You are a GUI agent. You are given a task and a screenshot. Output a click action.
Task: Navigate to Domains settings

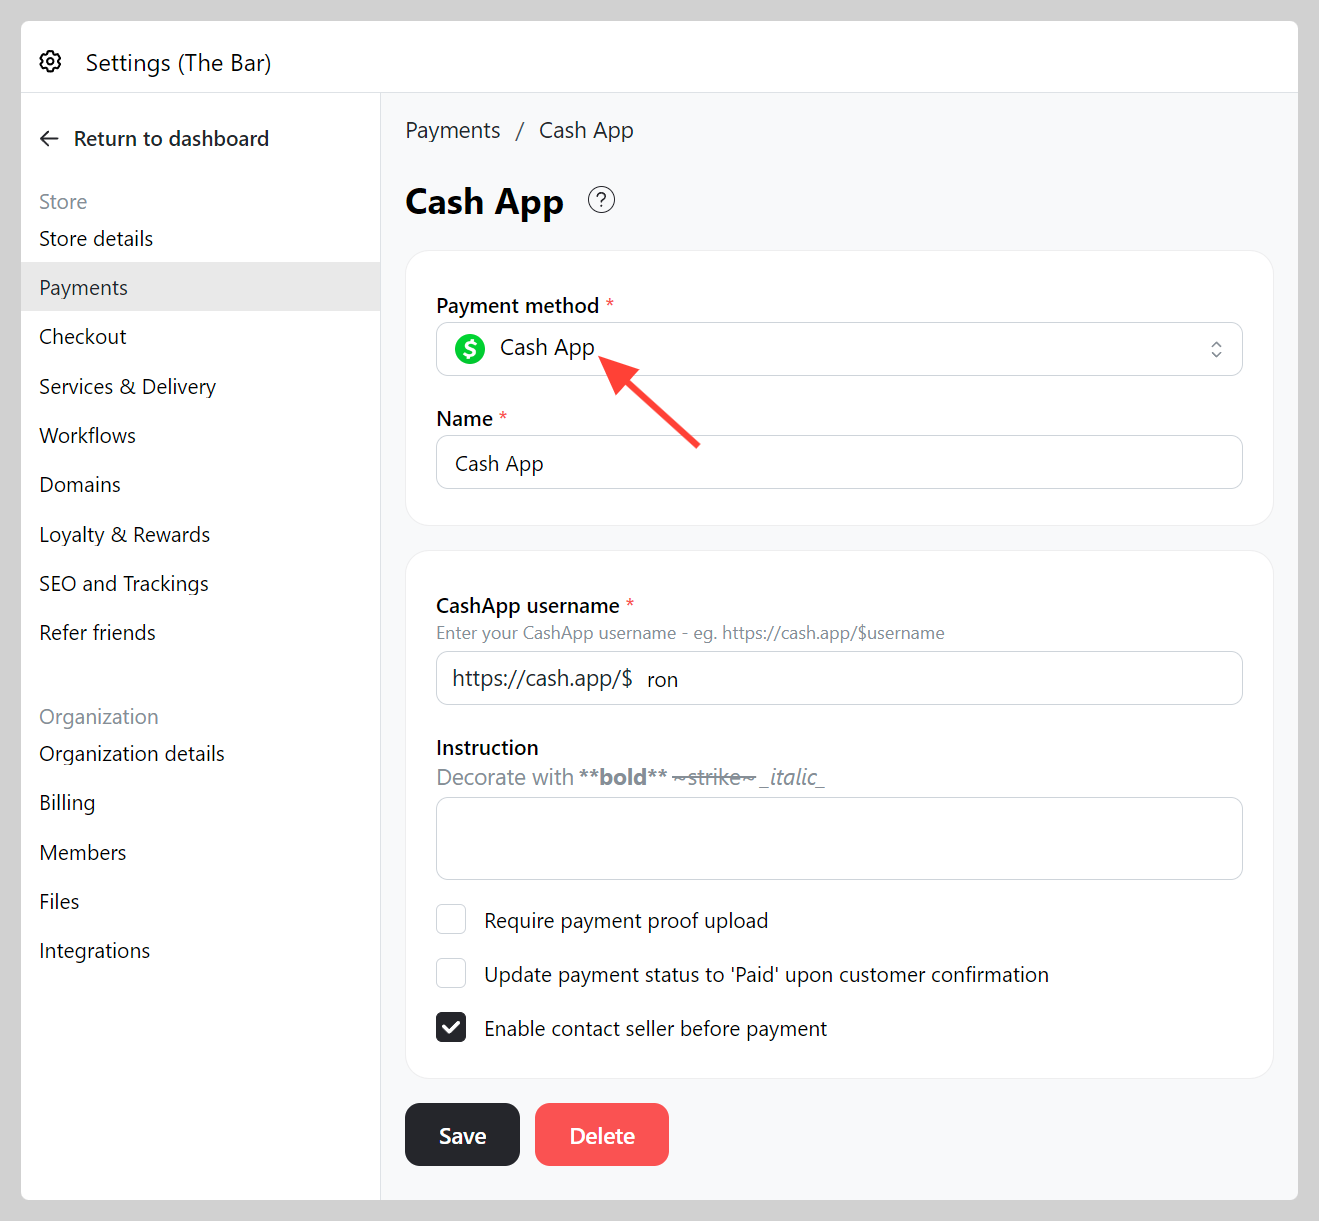(x=80, y=485)
